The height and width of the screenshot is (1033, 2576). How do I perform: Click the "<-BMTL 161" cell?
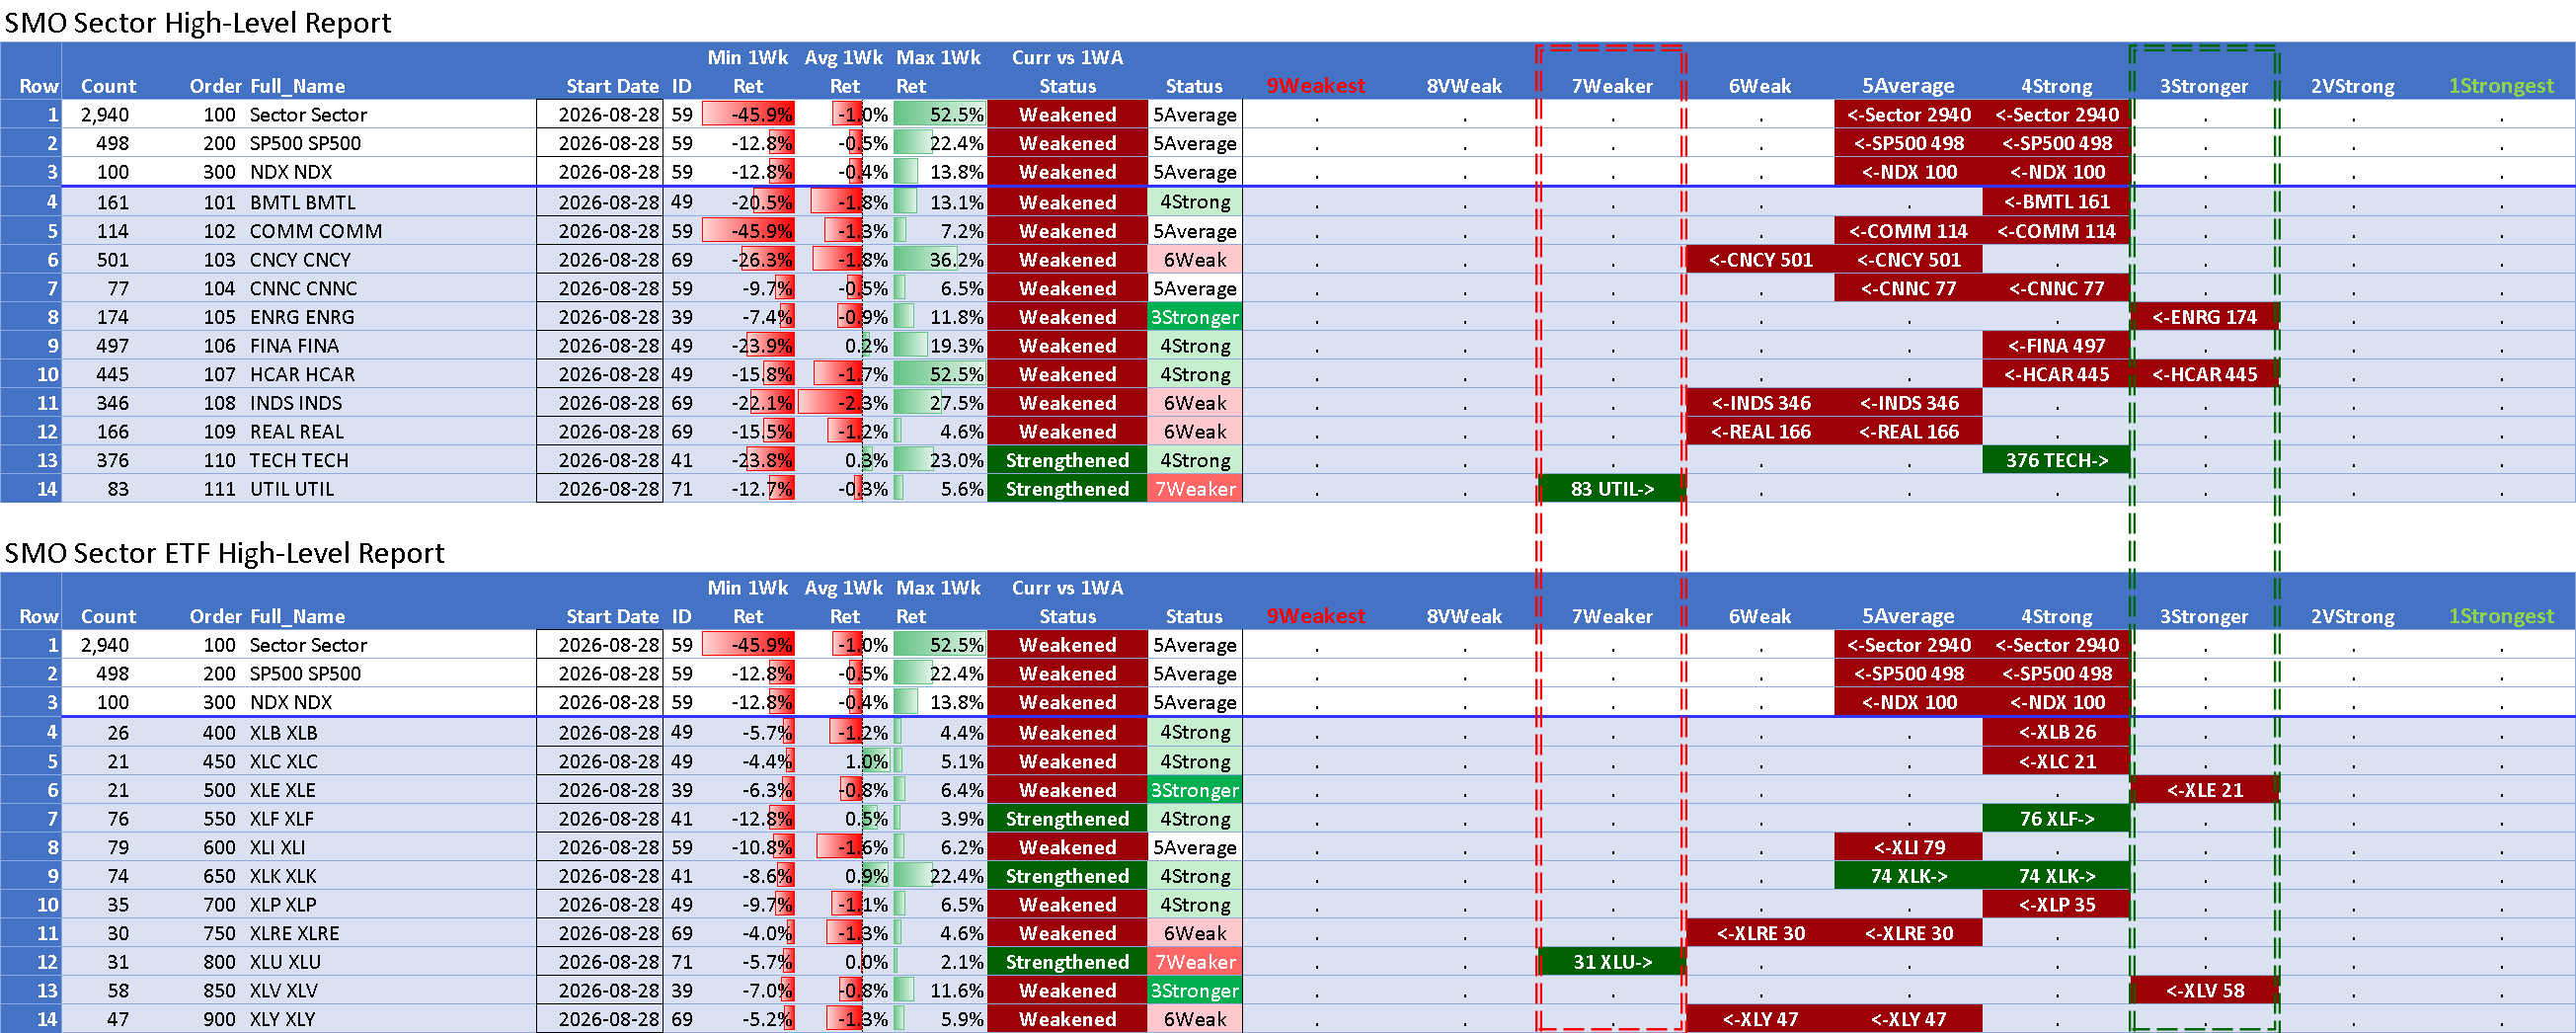tap(2056, 202)
